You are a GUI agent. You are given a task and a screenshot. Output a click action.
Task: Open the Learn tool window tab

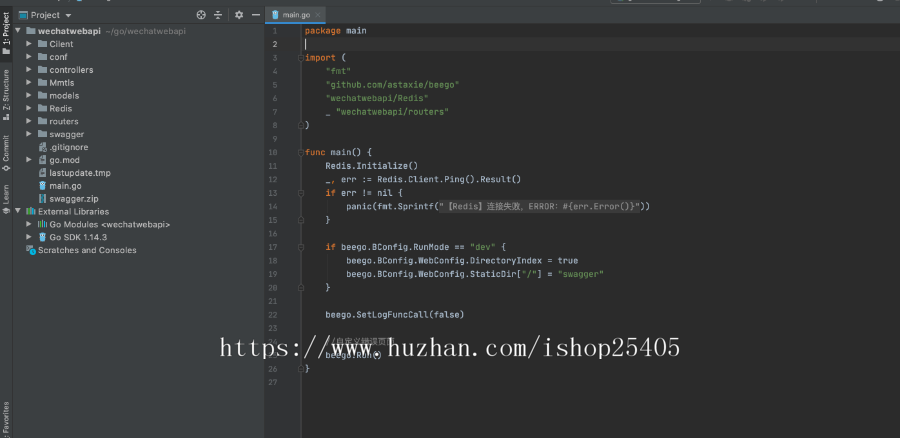pos(6,199)
